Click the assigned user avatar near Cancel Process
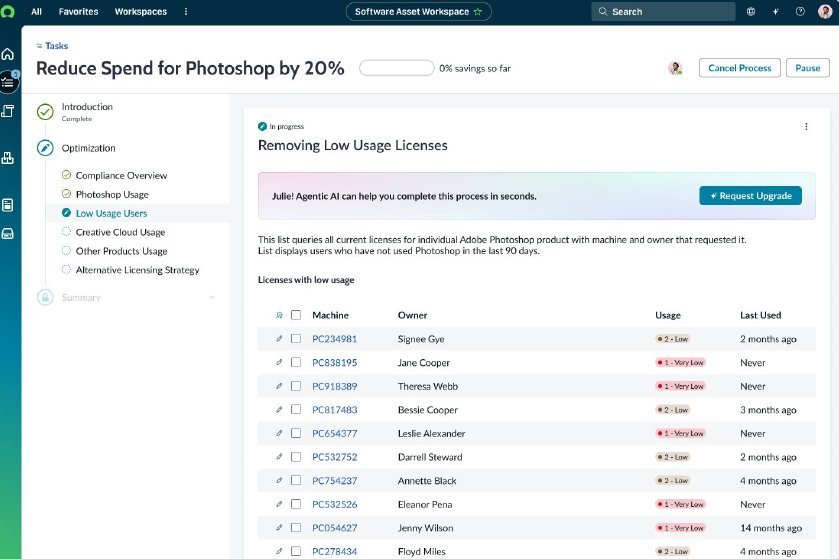This screenshot has height=559, width=839. 675,68
